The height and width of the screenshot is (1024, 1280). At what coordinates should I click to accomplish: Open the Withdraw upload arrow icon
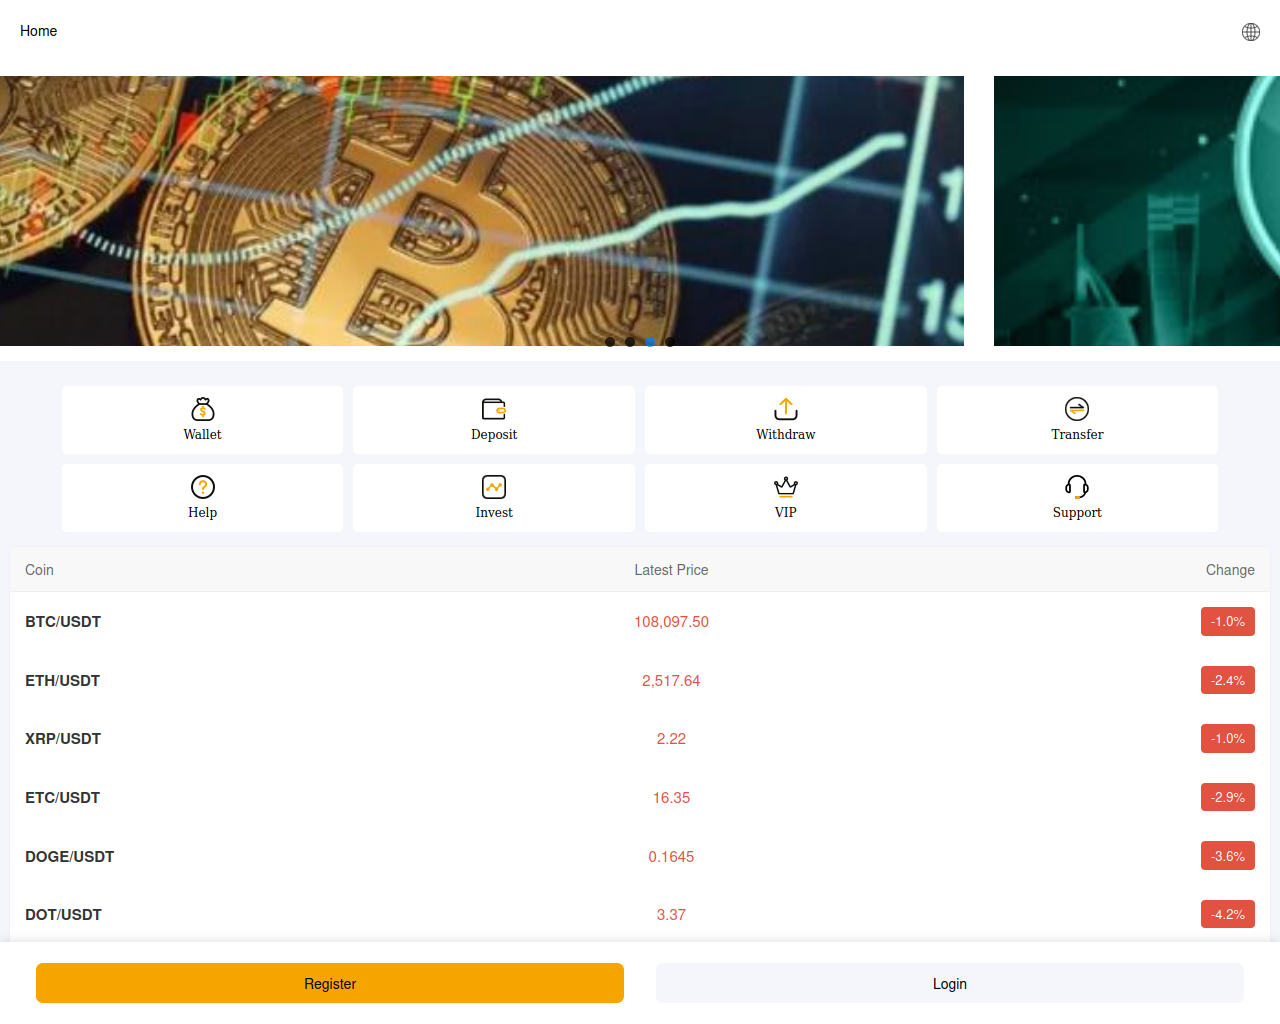tap(786, 409)
